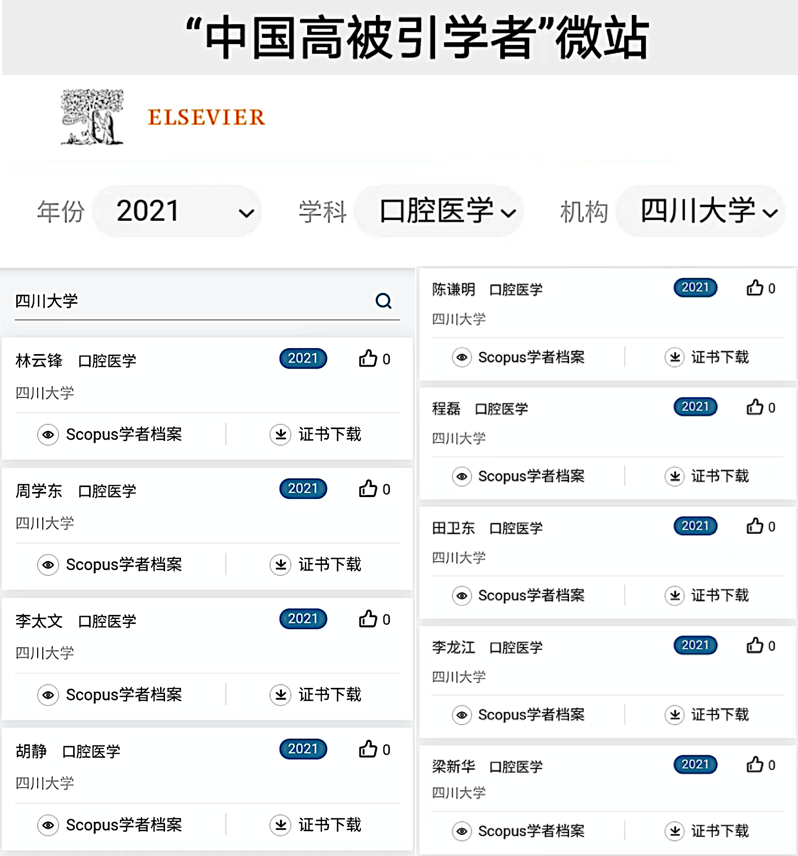This screenshot has width=798, height=856.
Task: Give thumbs-up to 陈谦明
Action: [x=755, y=288]
